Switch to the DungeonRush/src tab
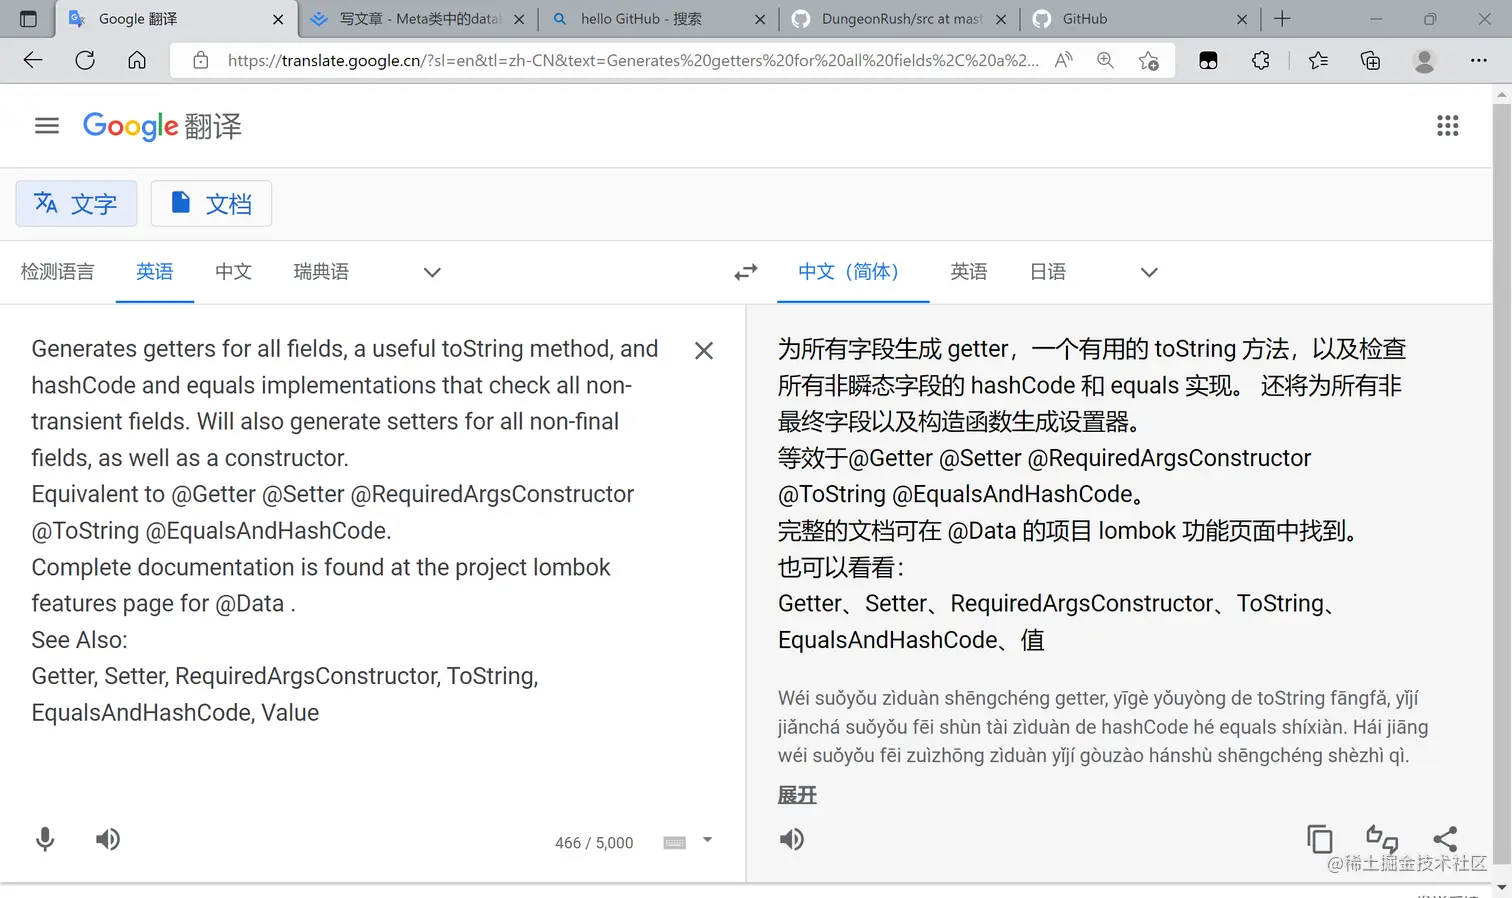1512x898 pixels. (x=900, y=19)
